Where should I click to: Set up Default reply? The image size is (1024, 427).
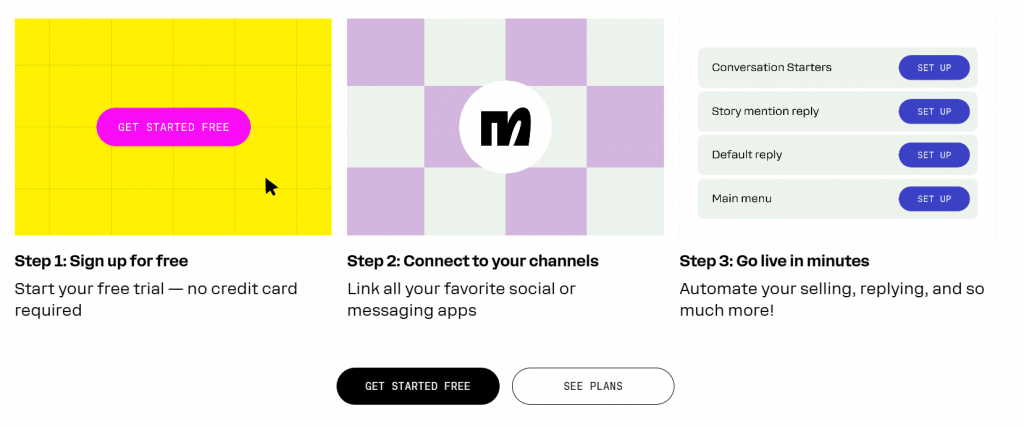tap(934, 155)
